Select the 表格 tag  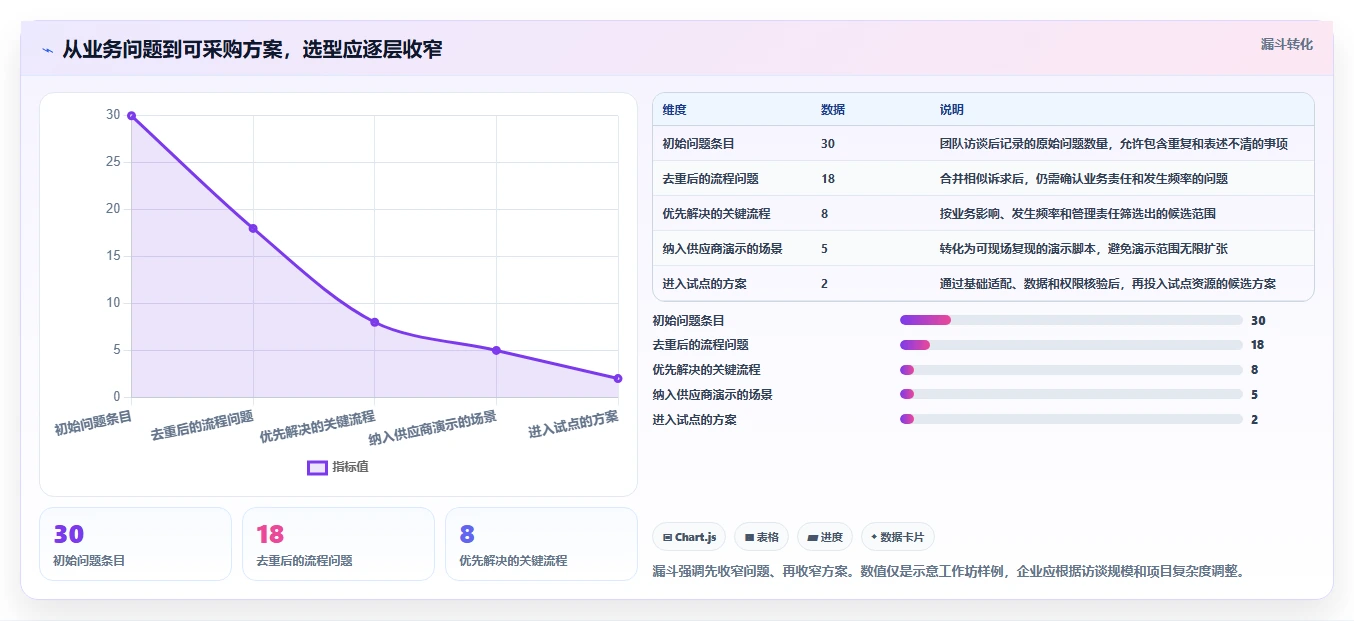(x=761, y=537)
